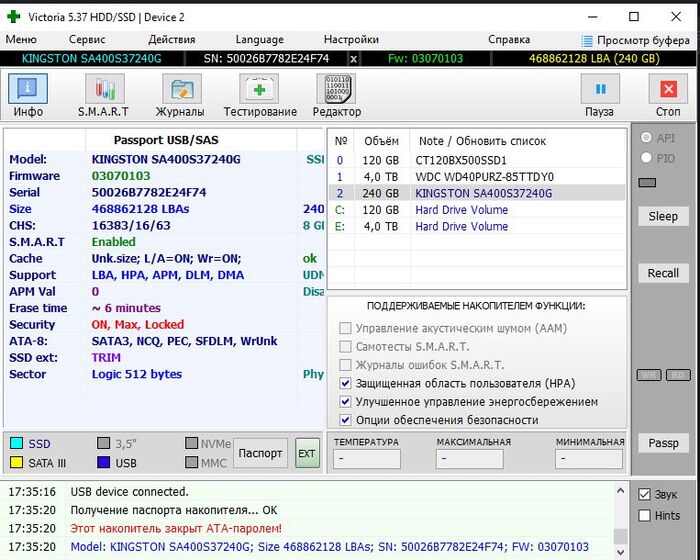
Task: Click the red Стоп stop icon
Action: (668, 89)
